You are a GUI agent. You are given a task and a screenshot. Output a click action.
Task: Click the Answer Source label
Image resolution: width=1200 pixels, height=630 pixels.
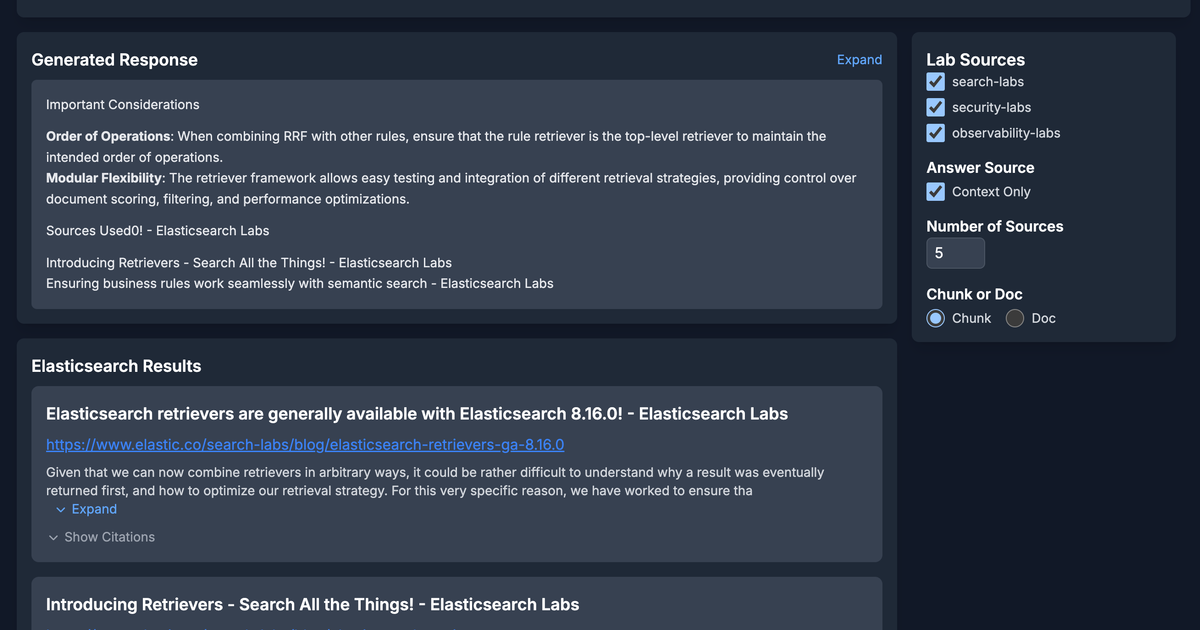tap(980, 168)
